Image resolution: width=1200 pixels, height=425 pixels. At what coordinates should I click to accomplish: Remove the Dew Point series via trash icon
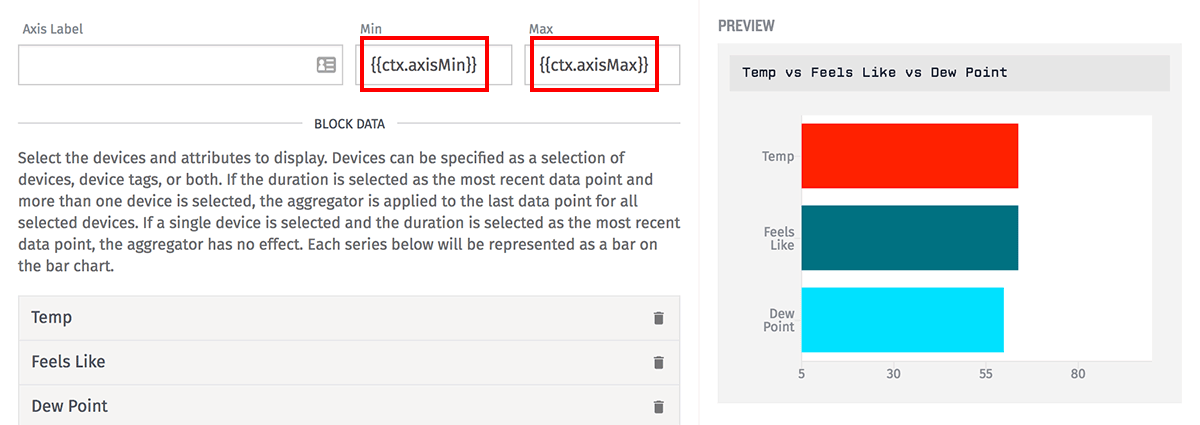coord(658,406)
